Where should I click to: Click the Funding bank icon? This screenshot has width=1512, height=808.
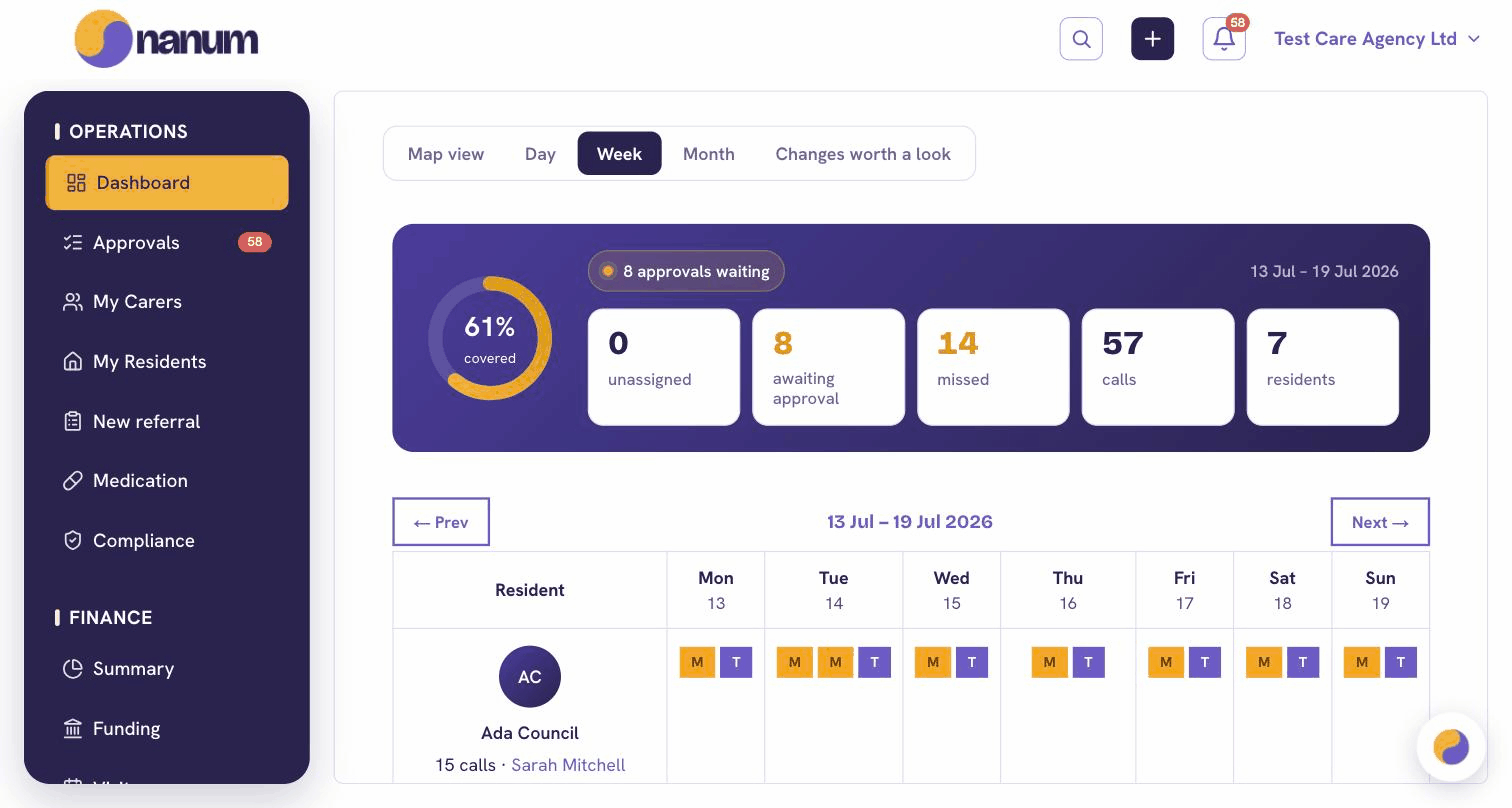tap(72, 729)
